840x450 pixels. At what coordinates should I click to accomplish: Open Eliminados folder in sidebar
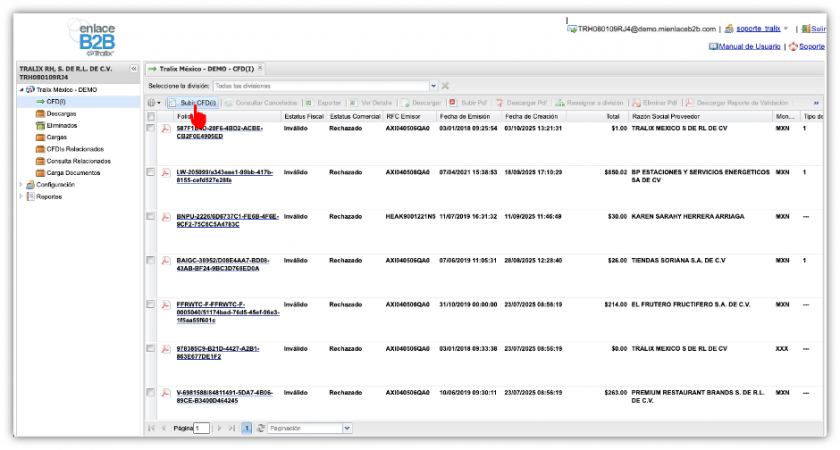point(62,125)
